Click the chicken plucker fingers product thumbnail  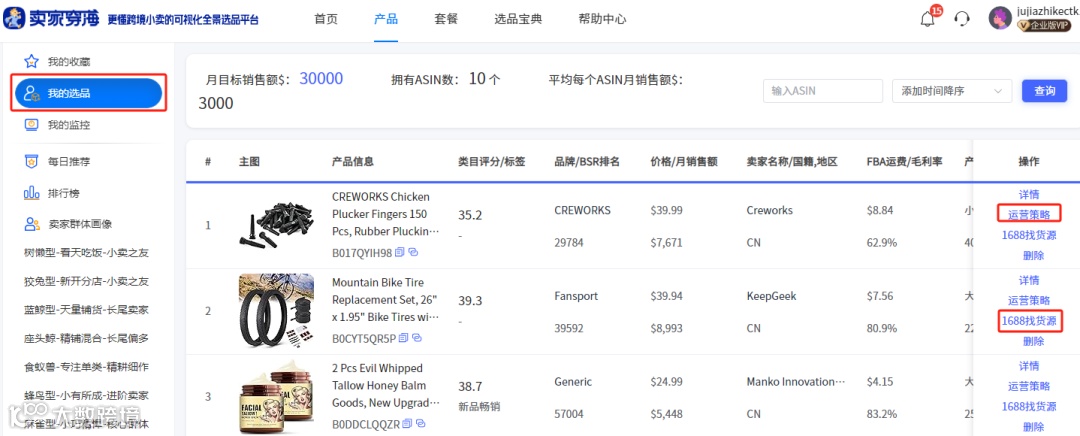(x=276, y=225)
